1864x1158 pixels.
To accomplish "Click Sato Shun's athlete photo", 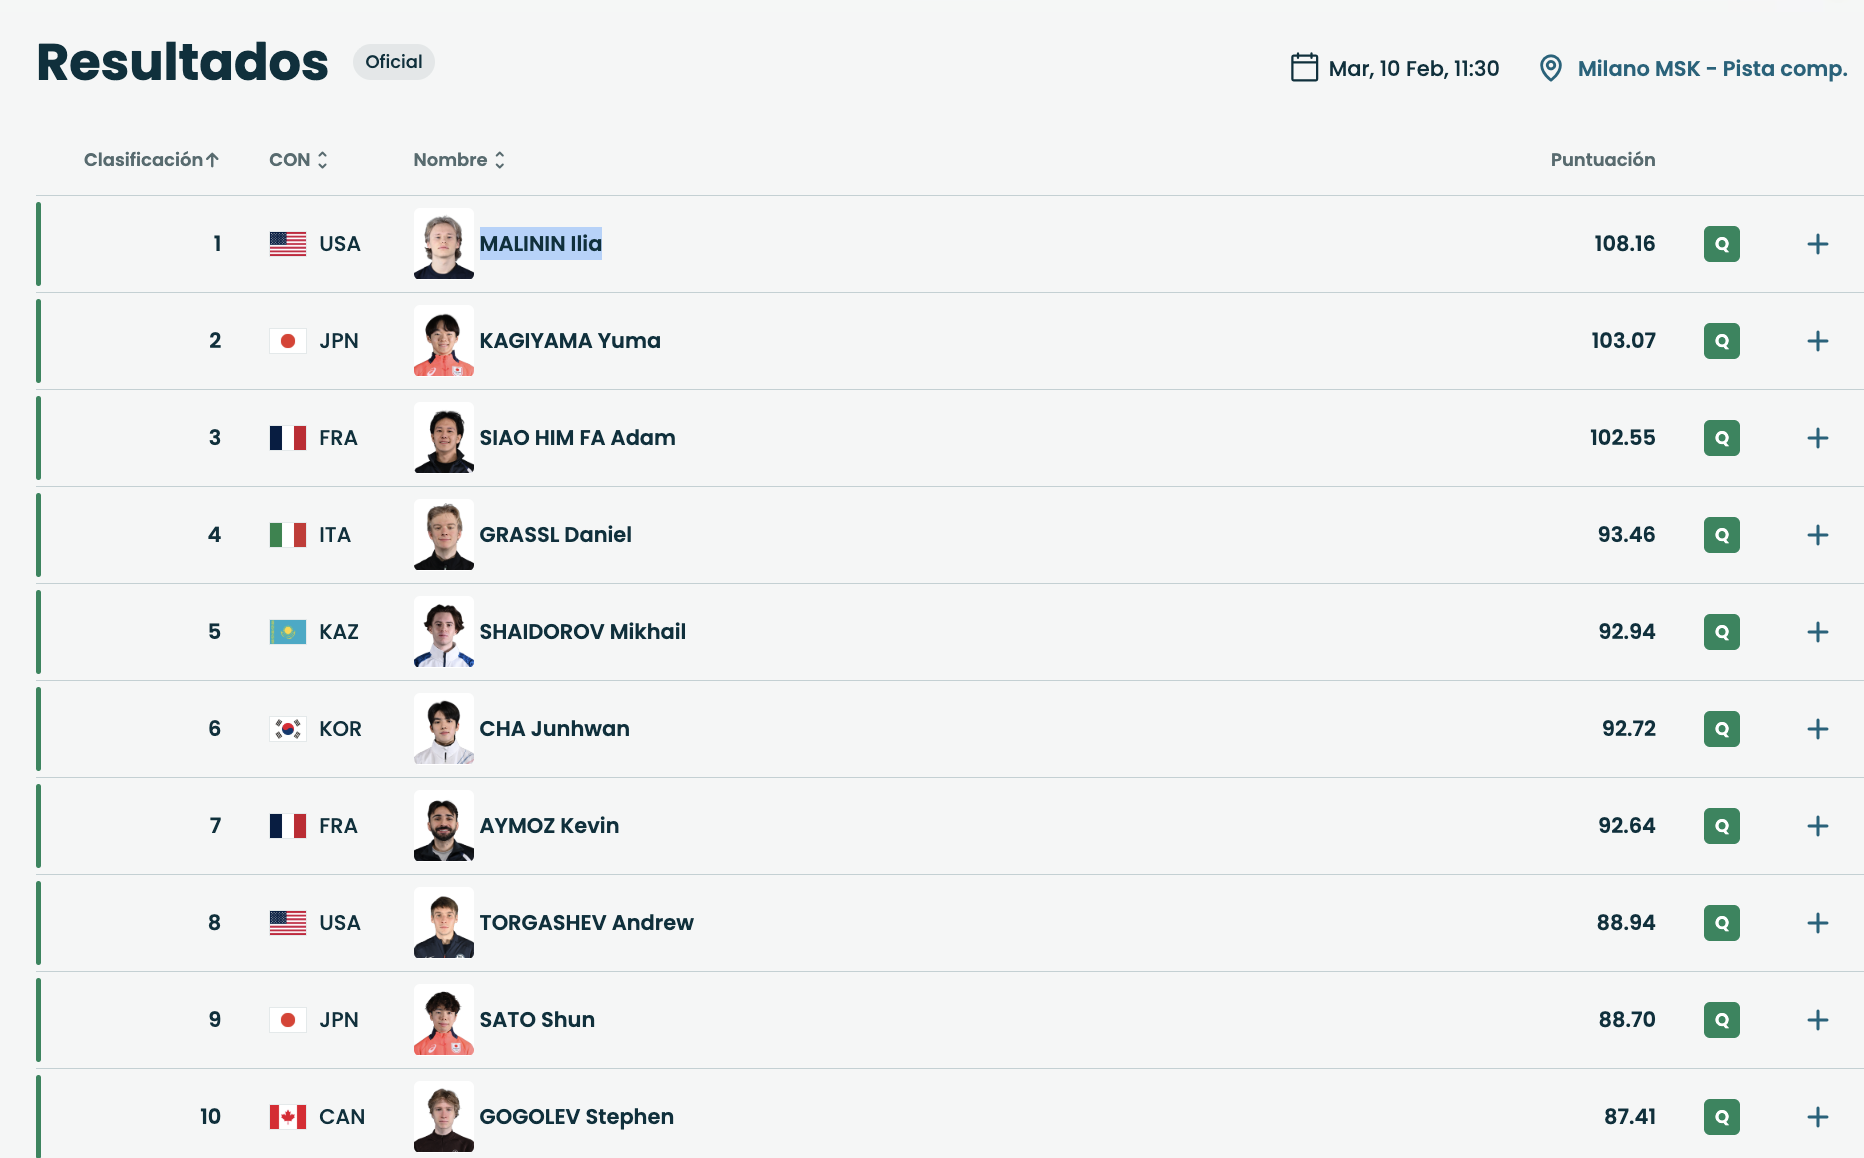I will (x=444, y=1020).
